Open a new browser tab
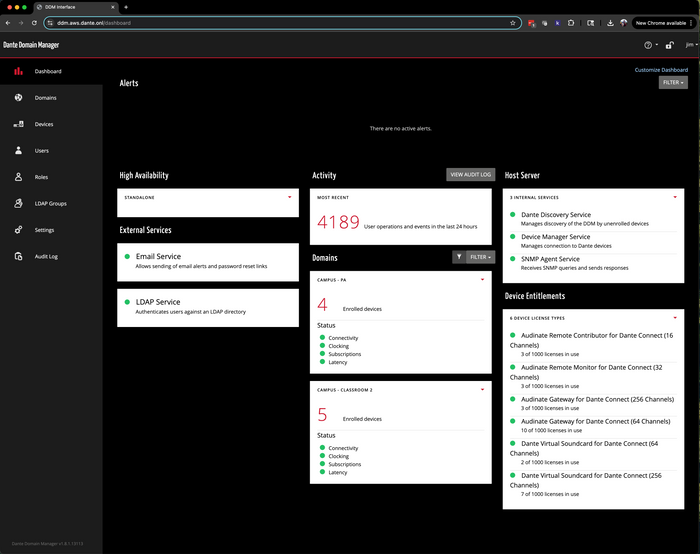The height and width of the screenshot is (554, 700). pos(126,7)
